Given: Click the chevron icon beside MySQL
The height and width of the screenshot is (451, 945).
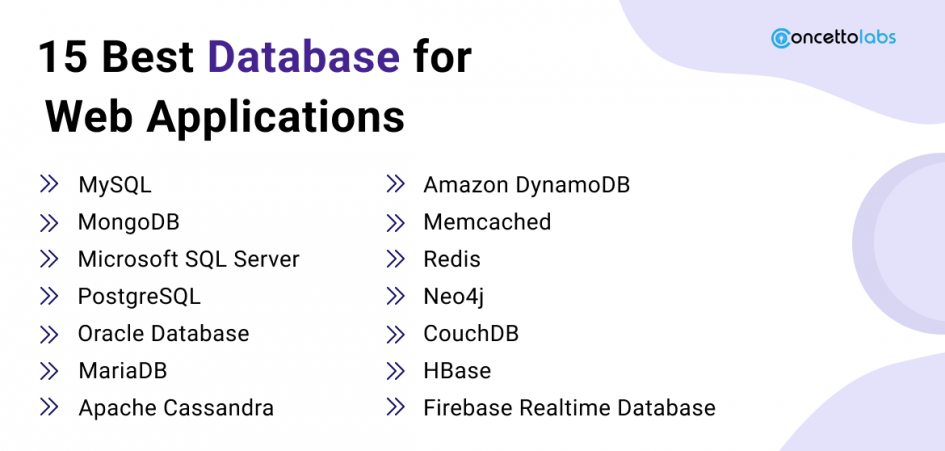Looking at the screenshot, I should click(x=49, y=184).
